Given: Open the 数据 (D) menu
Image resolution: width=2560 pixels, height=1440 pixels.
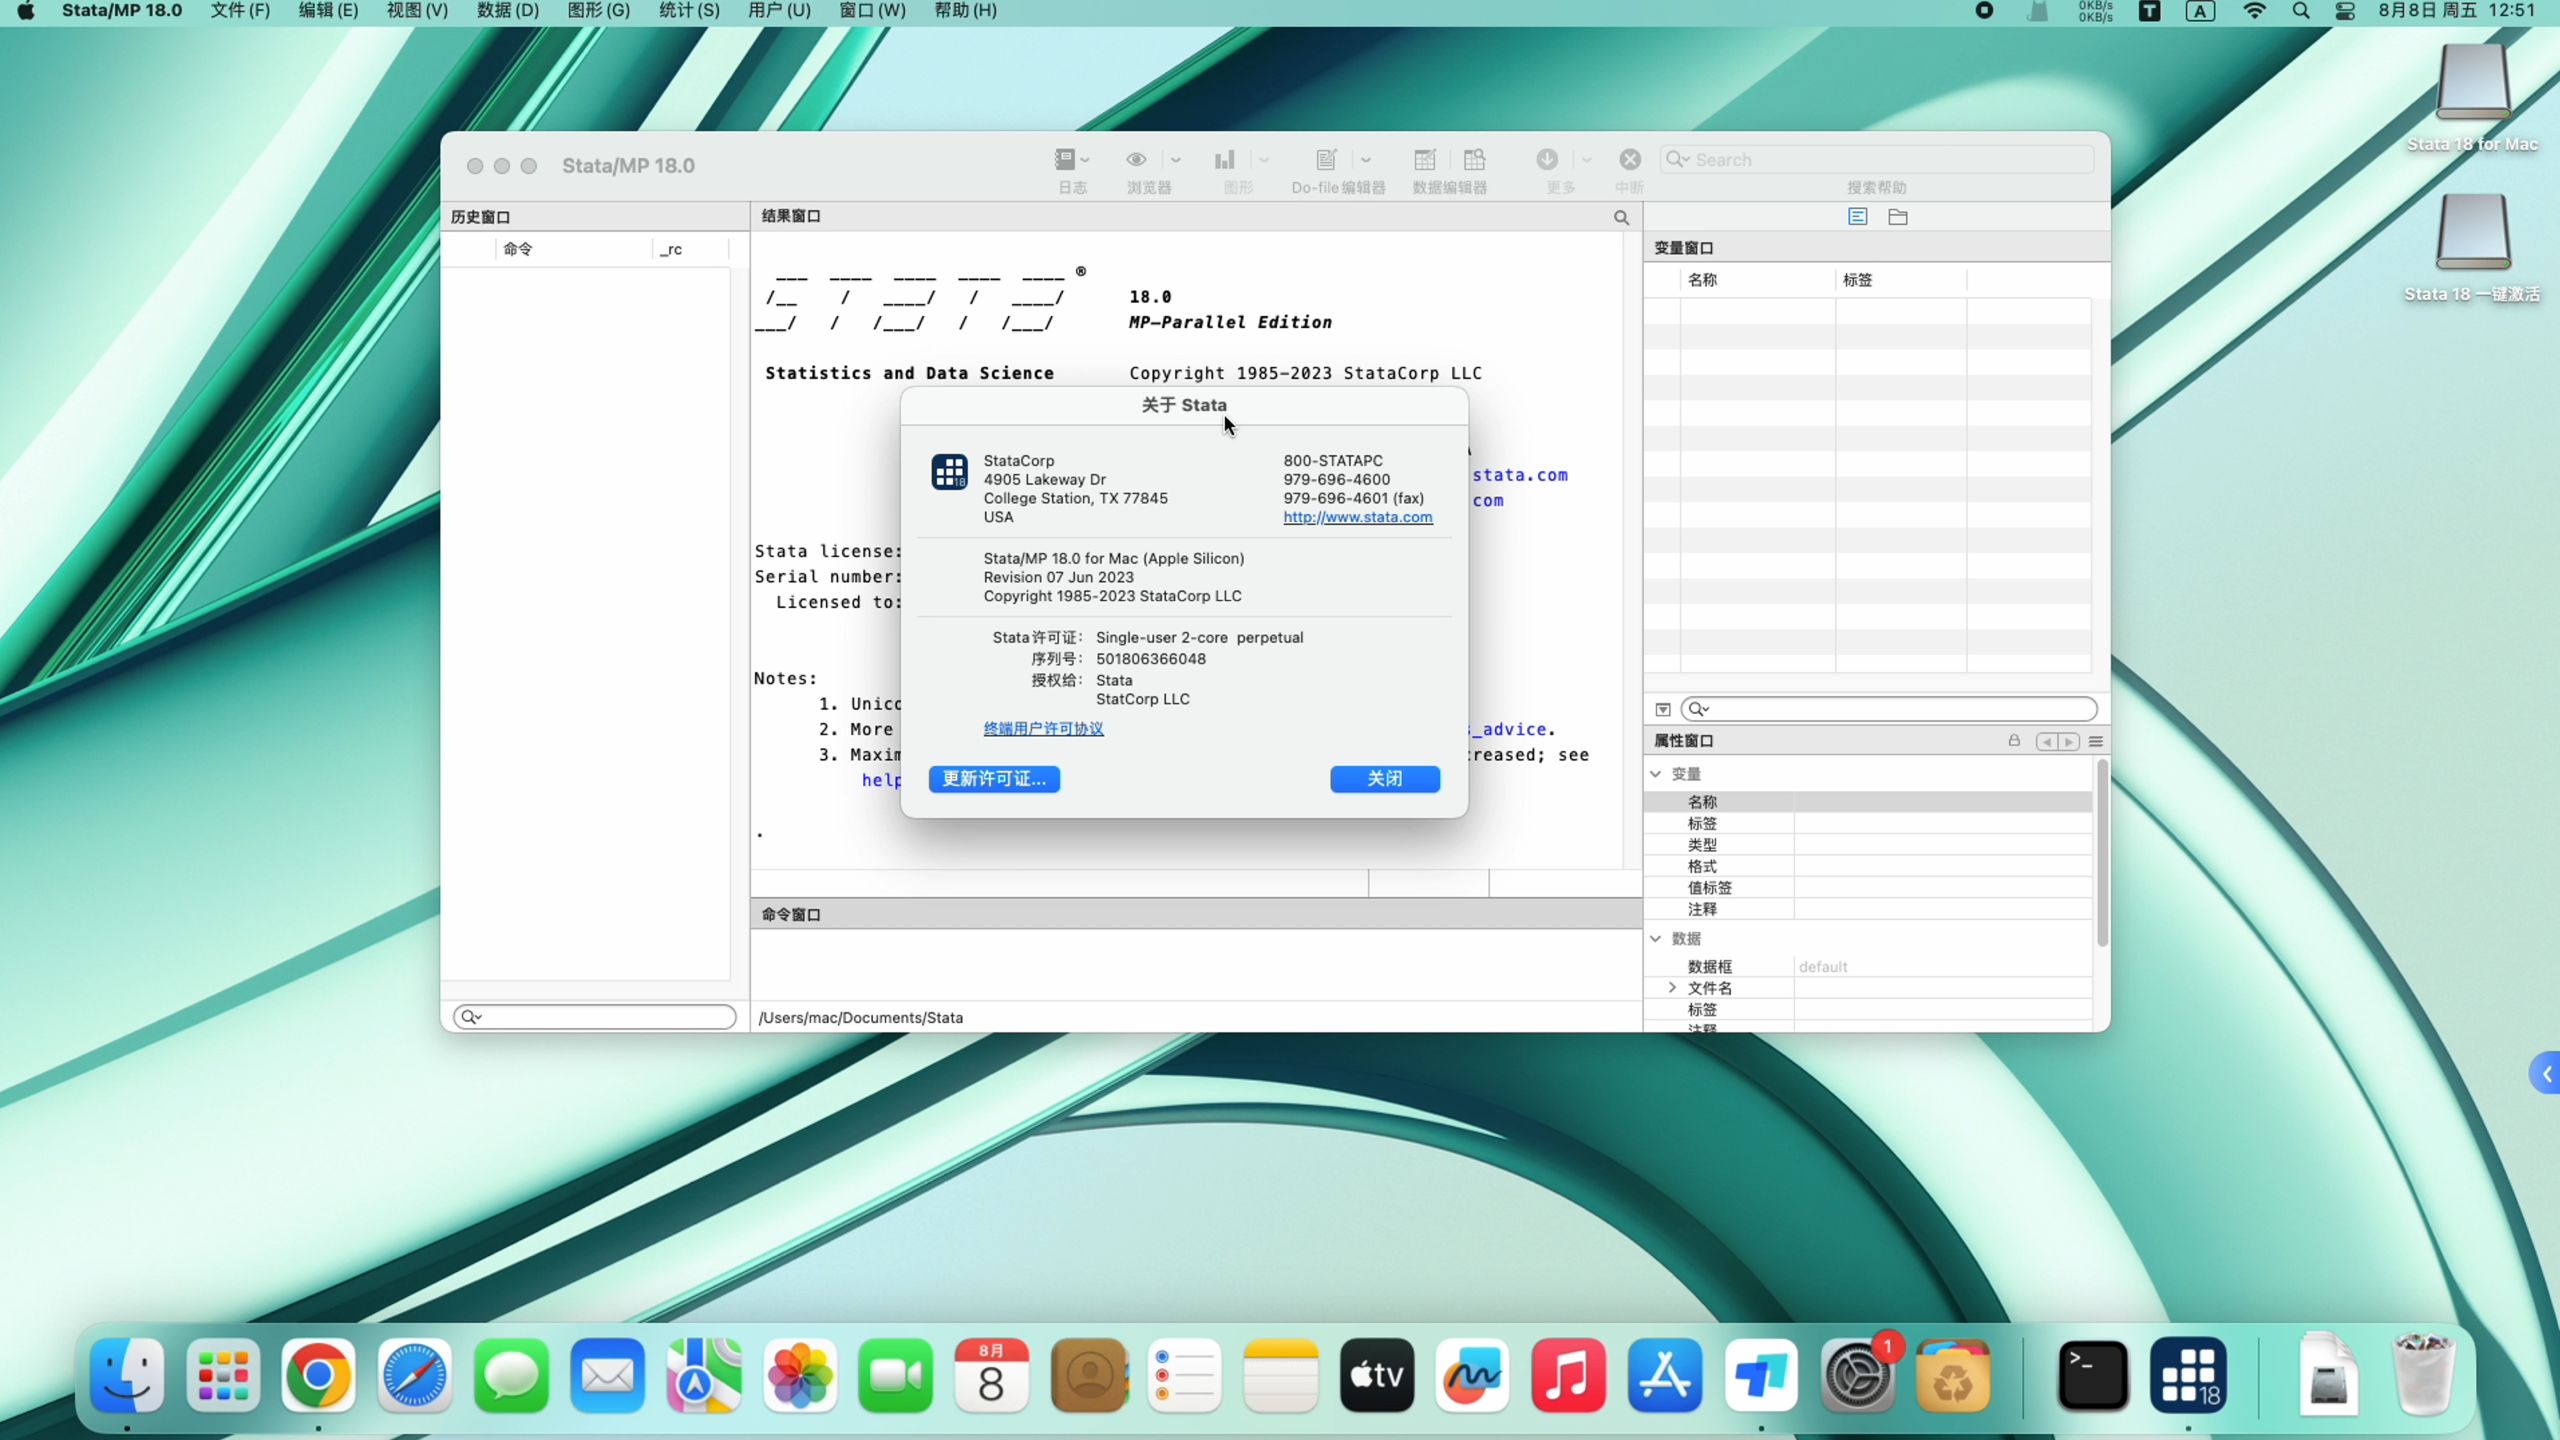Looking at the screenshot, I should pyautogui.click(x=508, y=11).
